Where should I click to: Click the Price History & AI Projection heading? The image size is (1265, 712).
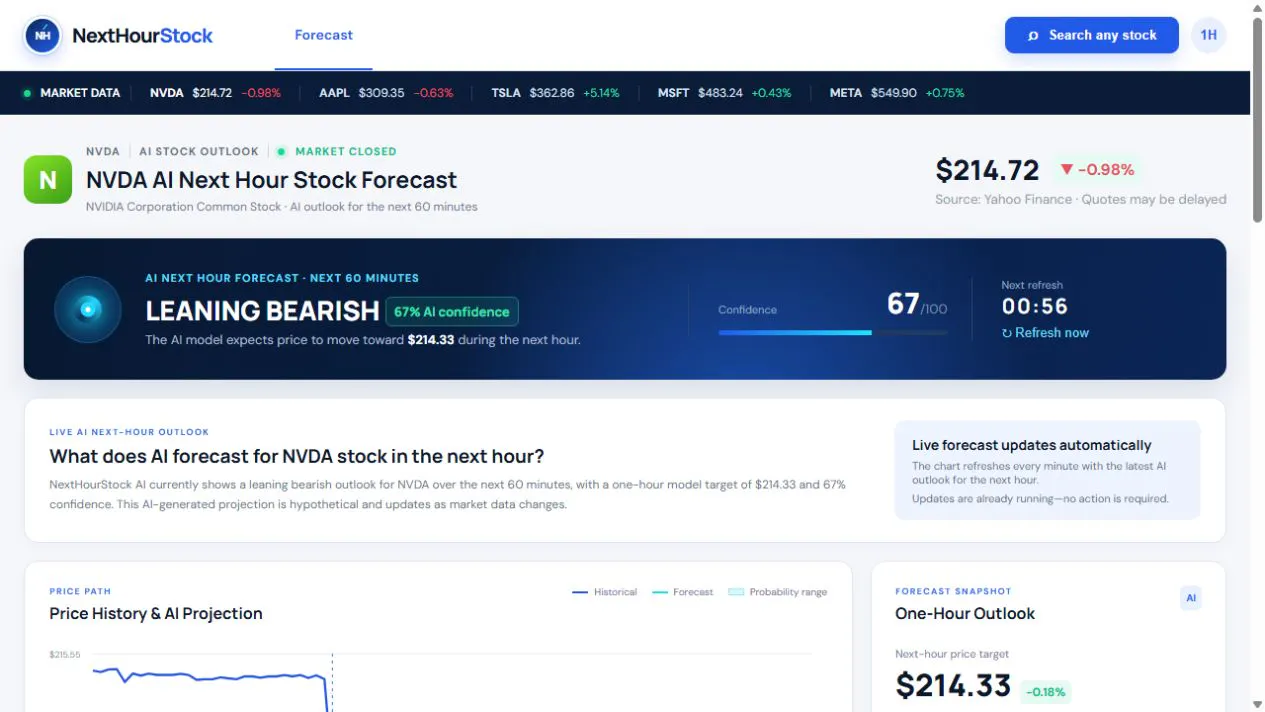[x=156, y=614]
